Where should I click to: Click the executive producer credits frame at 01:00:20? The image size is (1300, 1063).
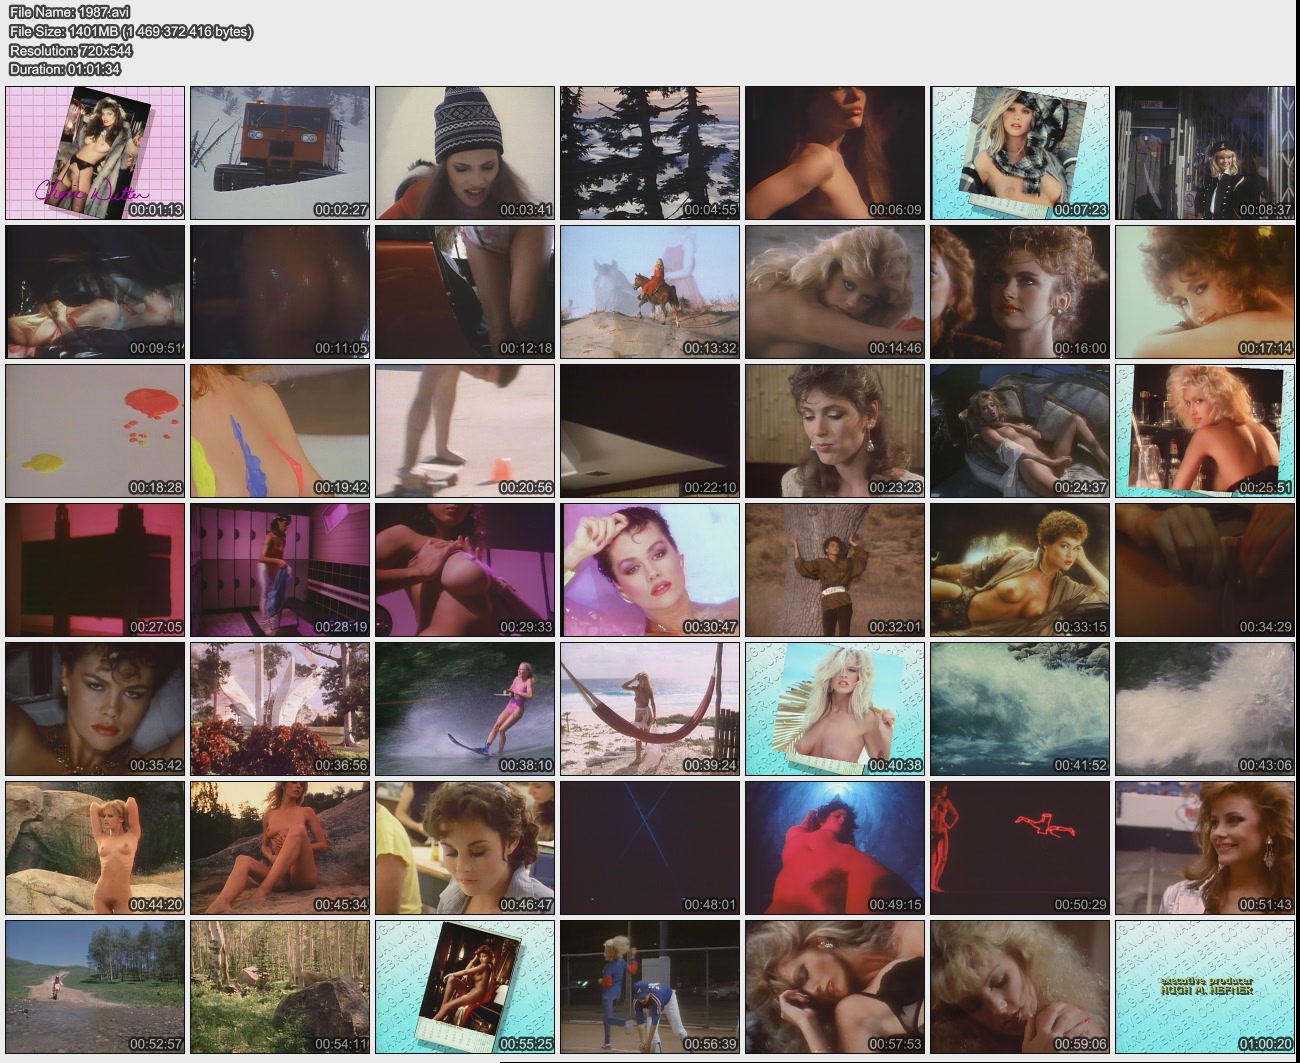1205,986
